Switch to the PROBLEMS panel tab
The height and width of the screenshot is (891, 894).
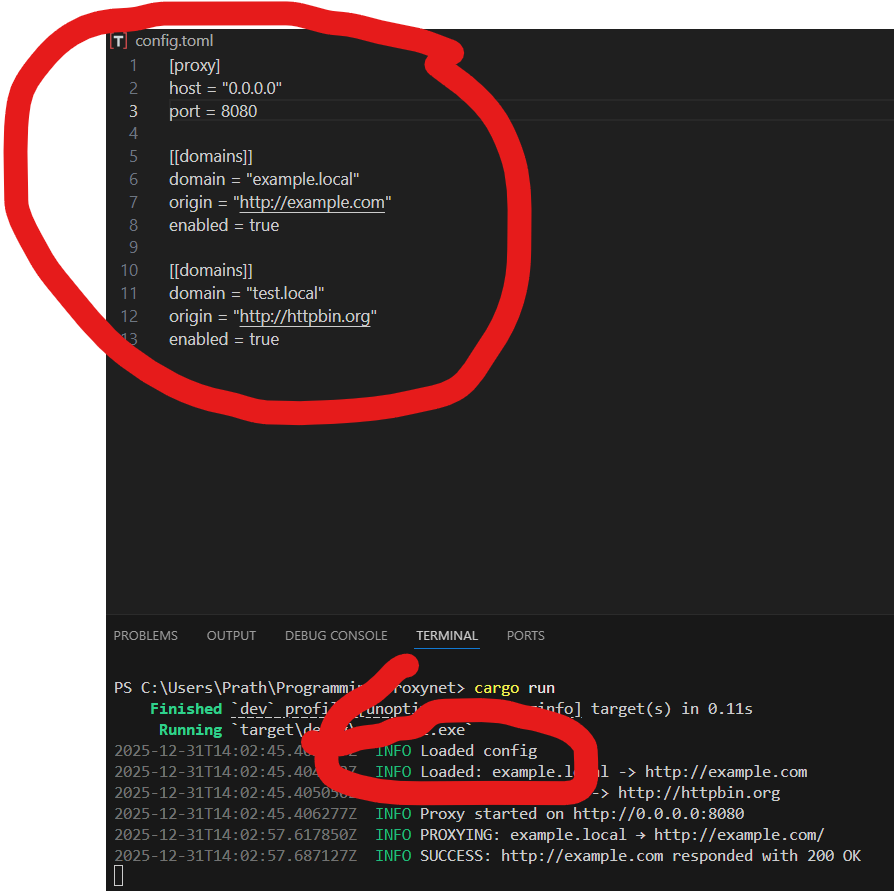[x=145, y=635]
